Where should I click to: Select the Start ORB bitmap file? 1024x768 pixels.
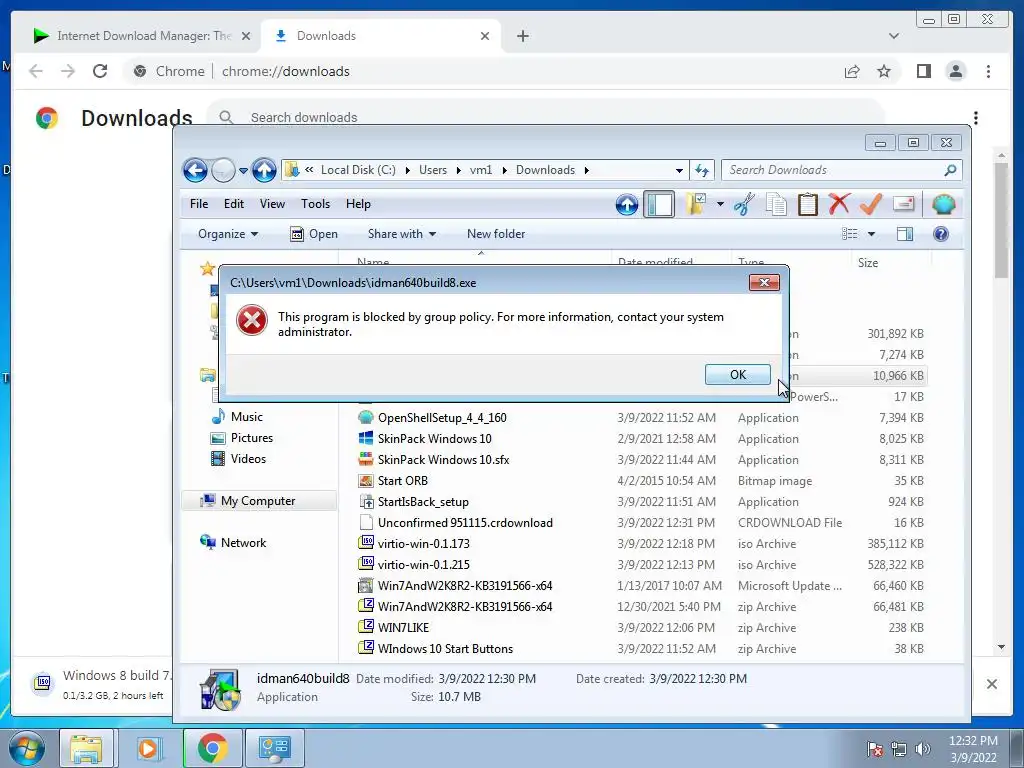(x=402, y=481)
